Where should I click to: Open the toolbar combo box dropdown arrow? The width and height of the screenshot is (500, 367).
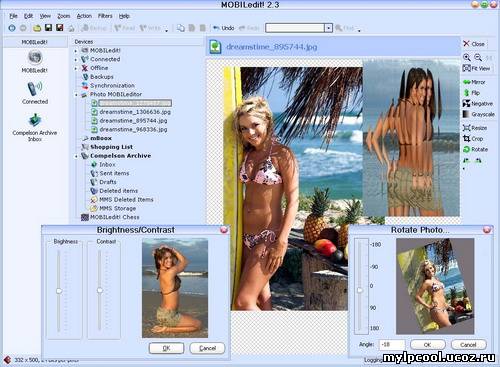click(328, 28)
